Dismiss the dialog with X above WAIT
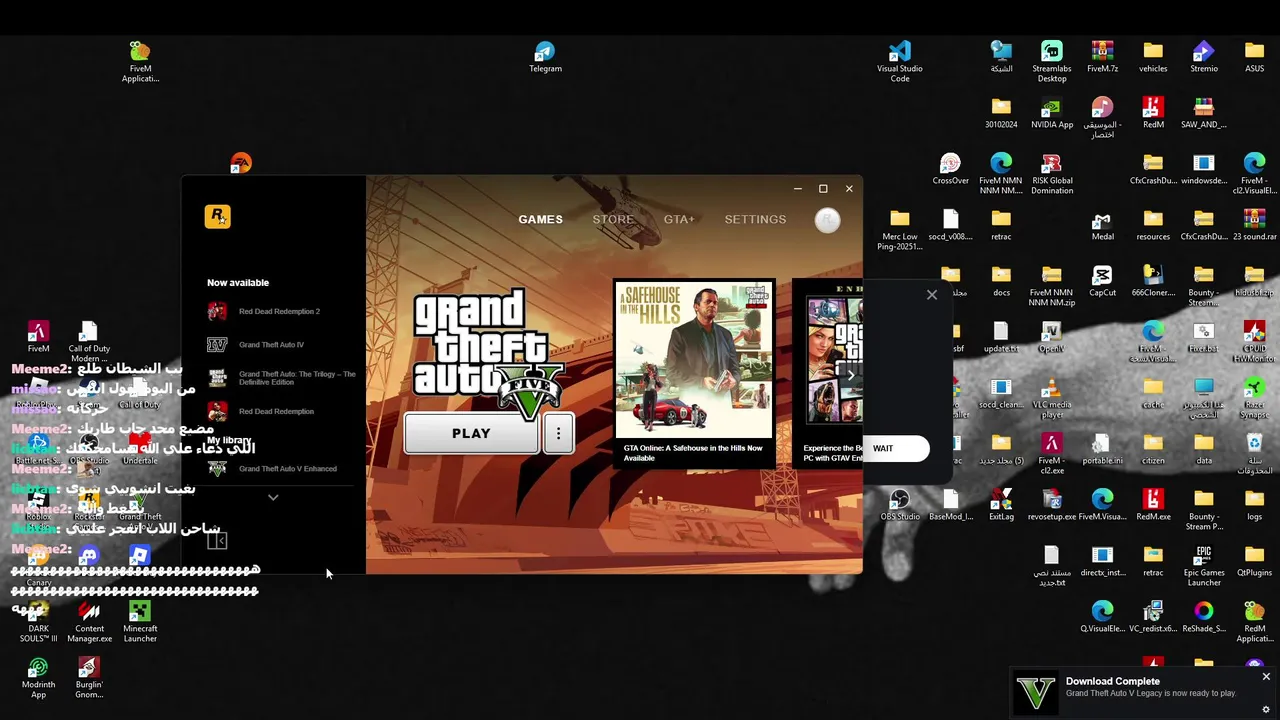 point(932,295)
